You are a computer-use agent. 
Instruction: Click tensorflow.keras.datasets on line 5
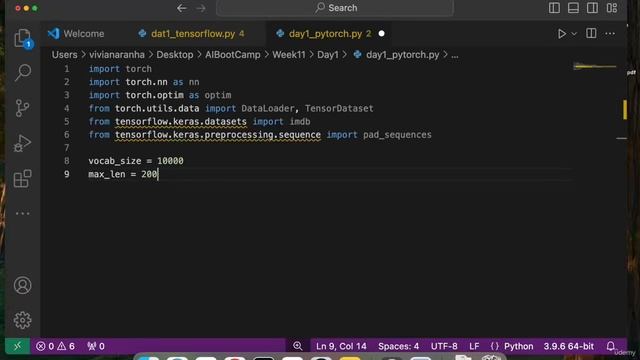[x=181, y=121]
